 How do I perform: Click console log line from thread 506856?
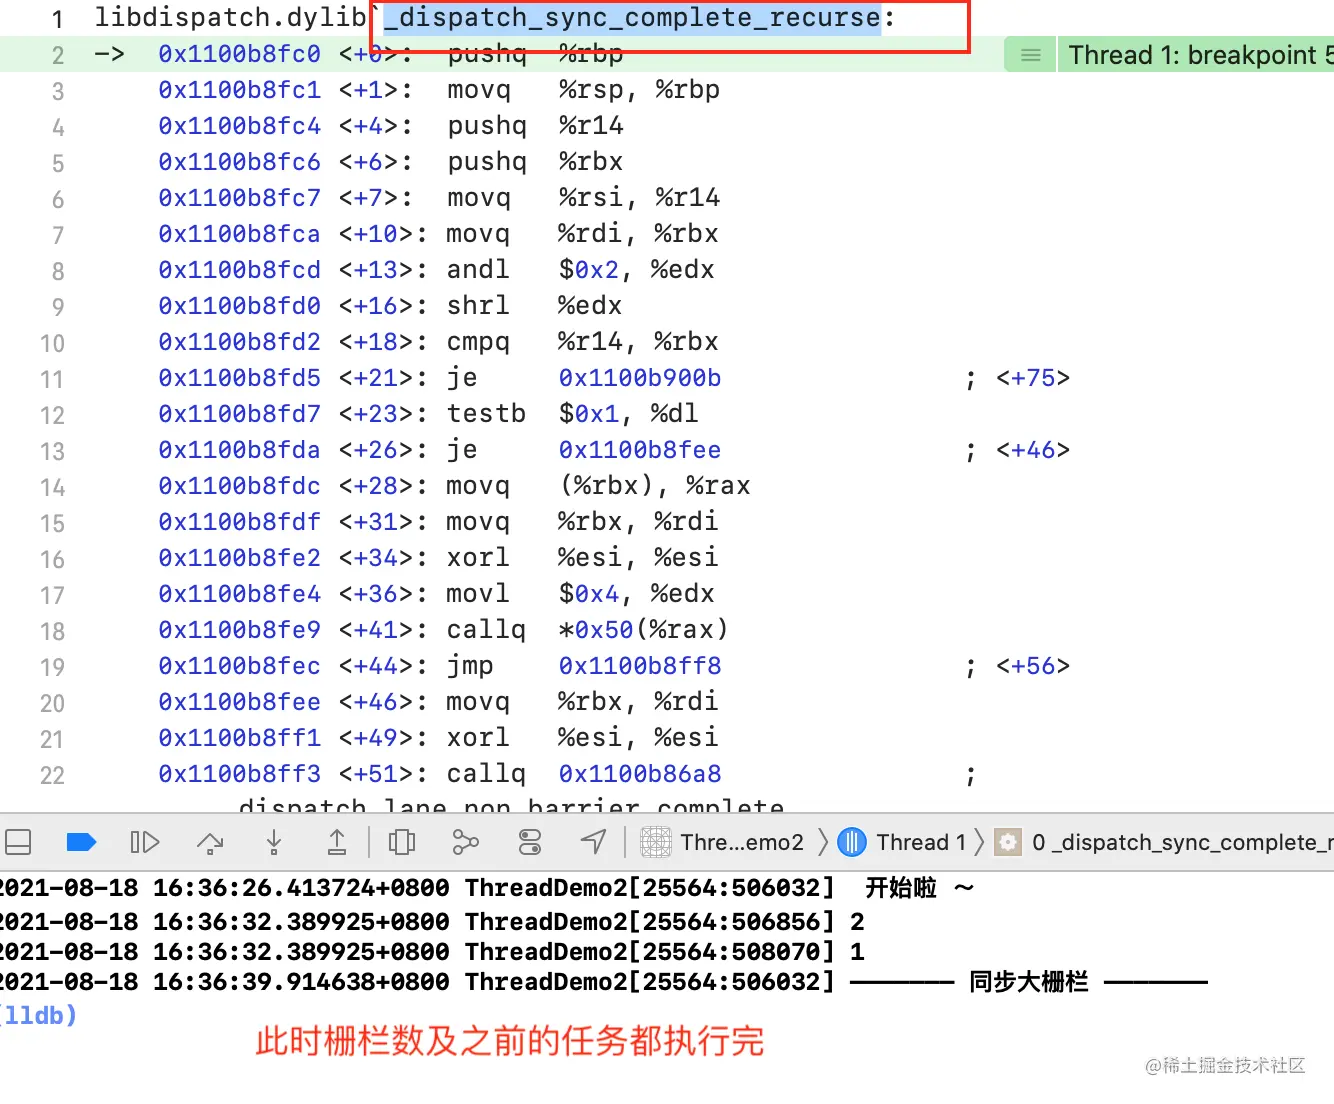pyautogui.click(x=432, y=921)
